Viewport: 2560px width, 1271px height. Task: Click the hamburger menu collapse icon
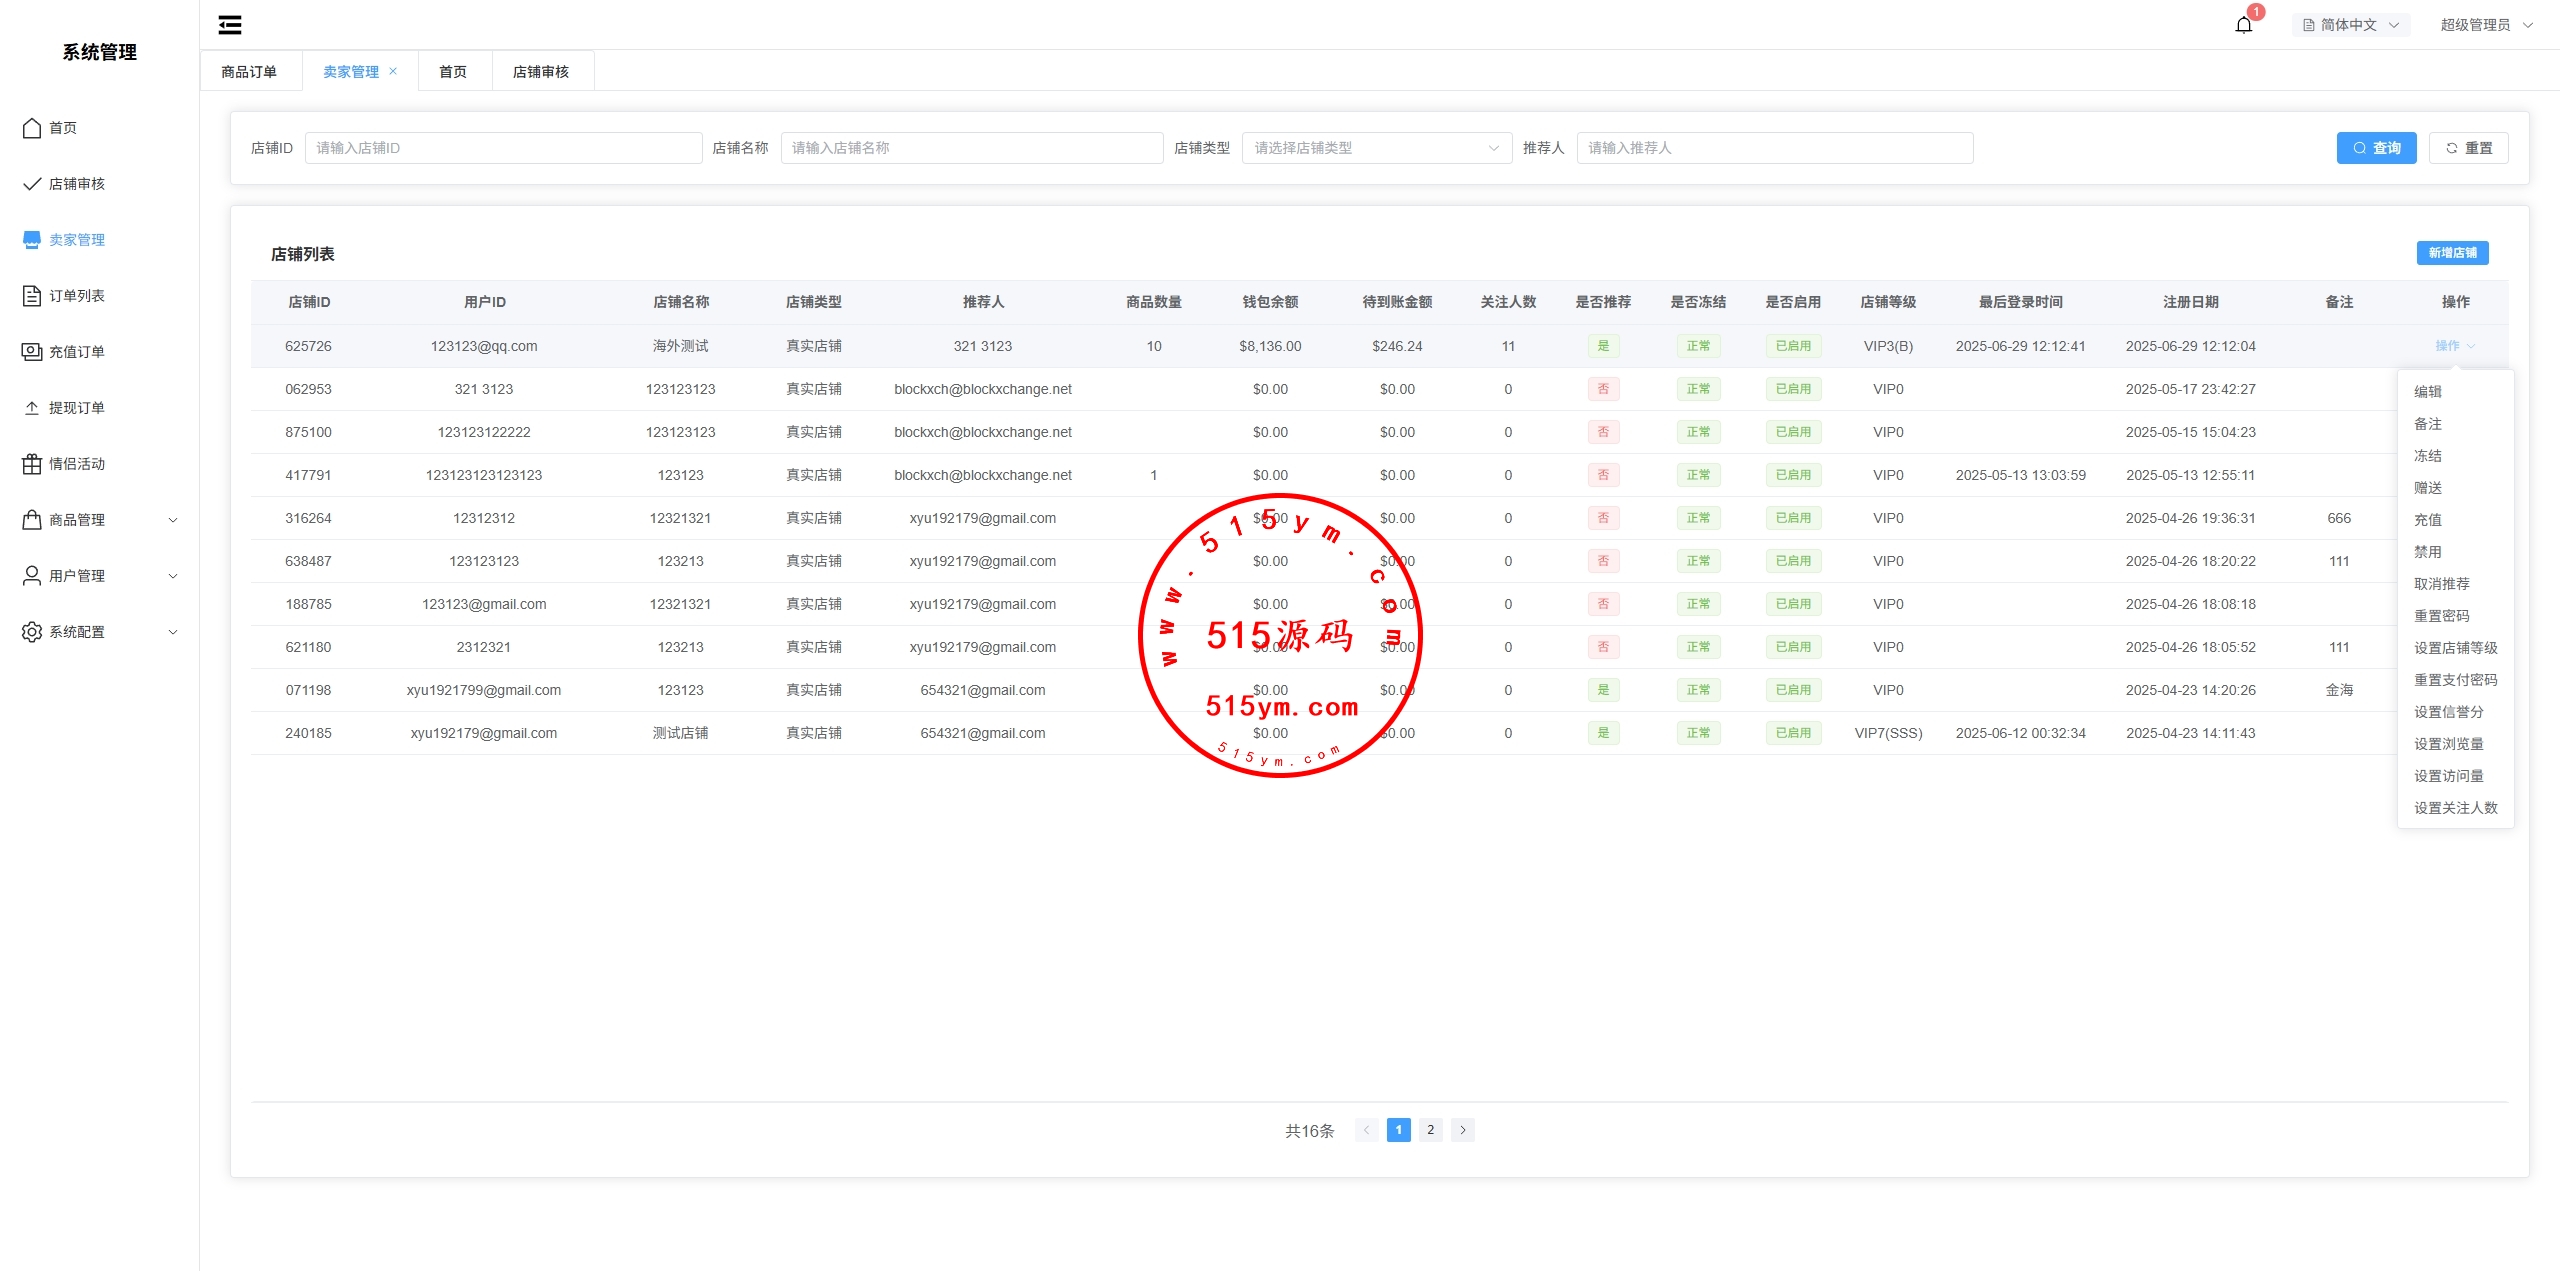click(x=230, y=25)
